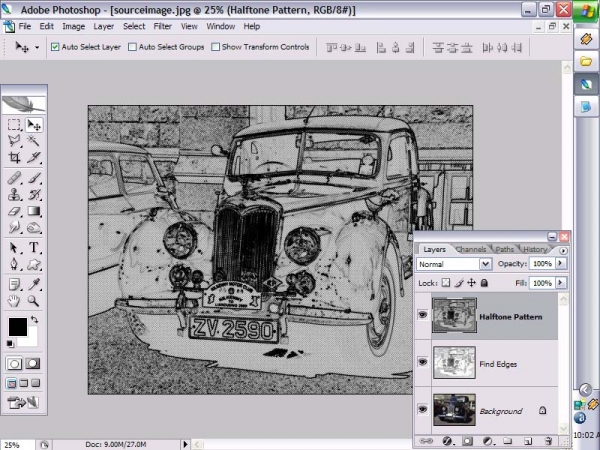Screen dimensions: 600x450
Task: Select the Zoom tool
Action: 34,301
